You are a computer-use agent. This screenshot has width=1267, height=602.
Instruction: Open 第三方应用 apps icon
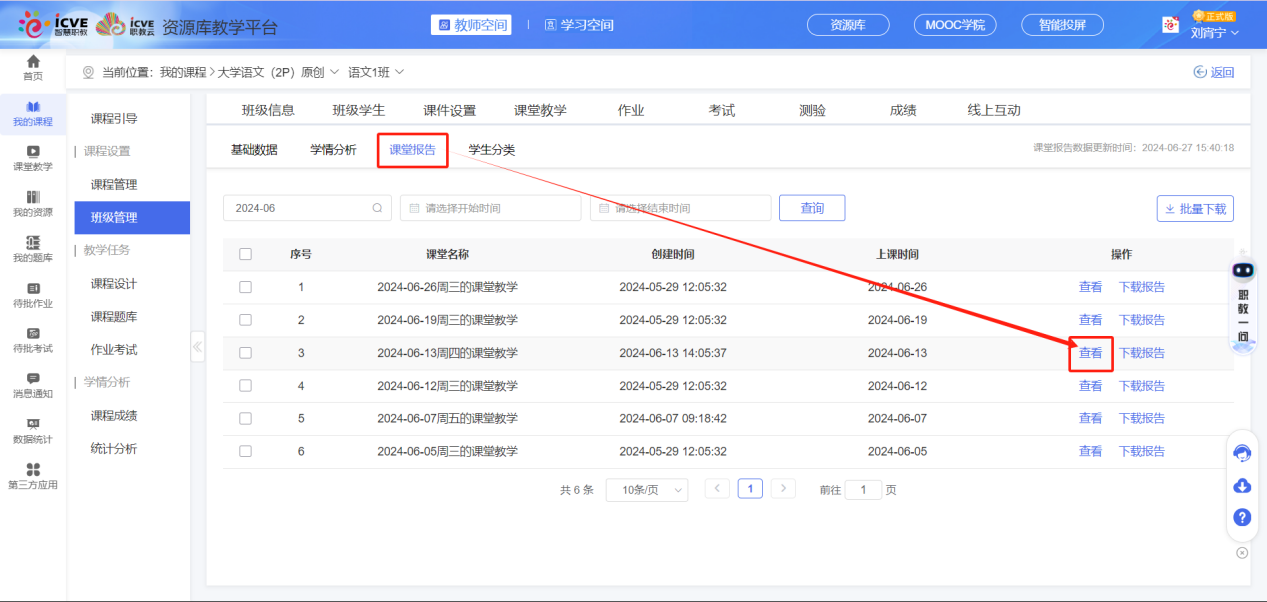33,476
